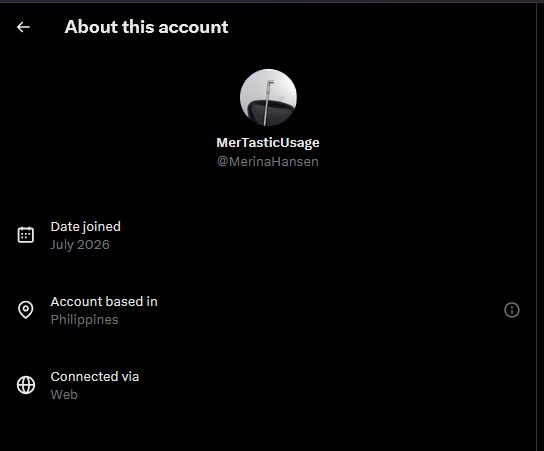Click the location pin icon
Image resolution: width=544 pixels, height=451 pixels.
click(x=26, y=310)
